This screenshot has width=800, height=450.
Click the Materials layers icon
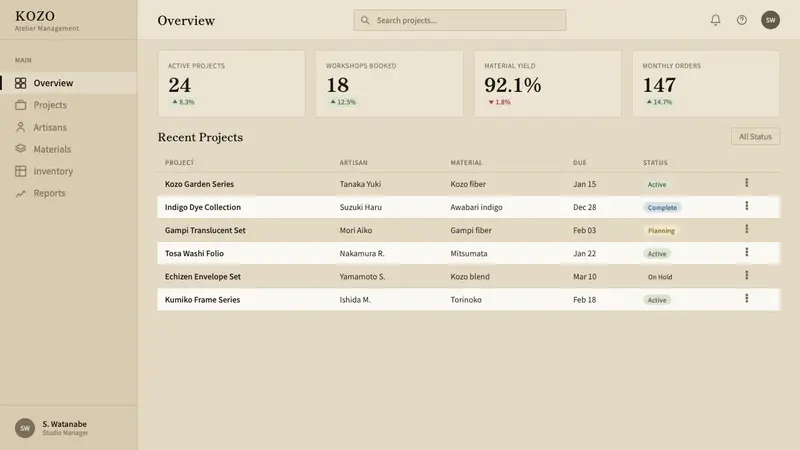[x=20, y=148]
